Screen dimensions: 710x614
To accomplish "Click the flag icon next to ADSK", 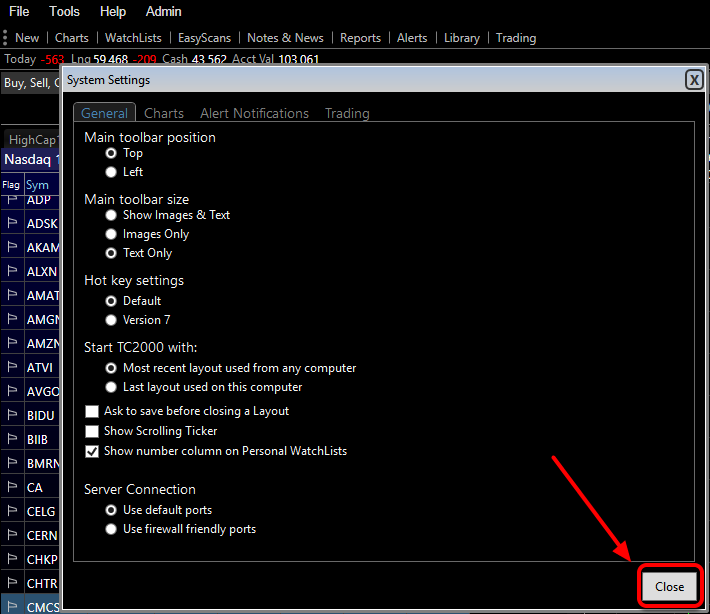I will pyautogui.click(x=12, y=223).
